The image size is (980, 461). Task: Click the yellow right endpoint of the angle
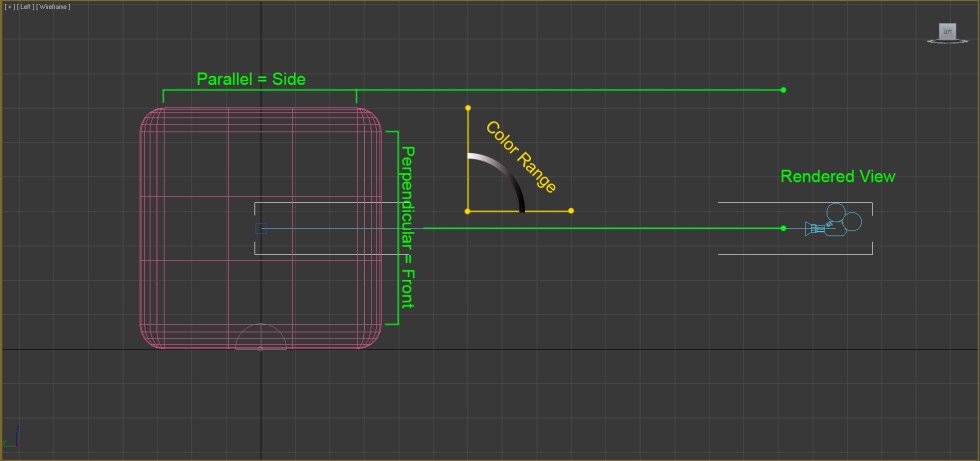(x=571, y=211)
